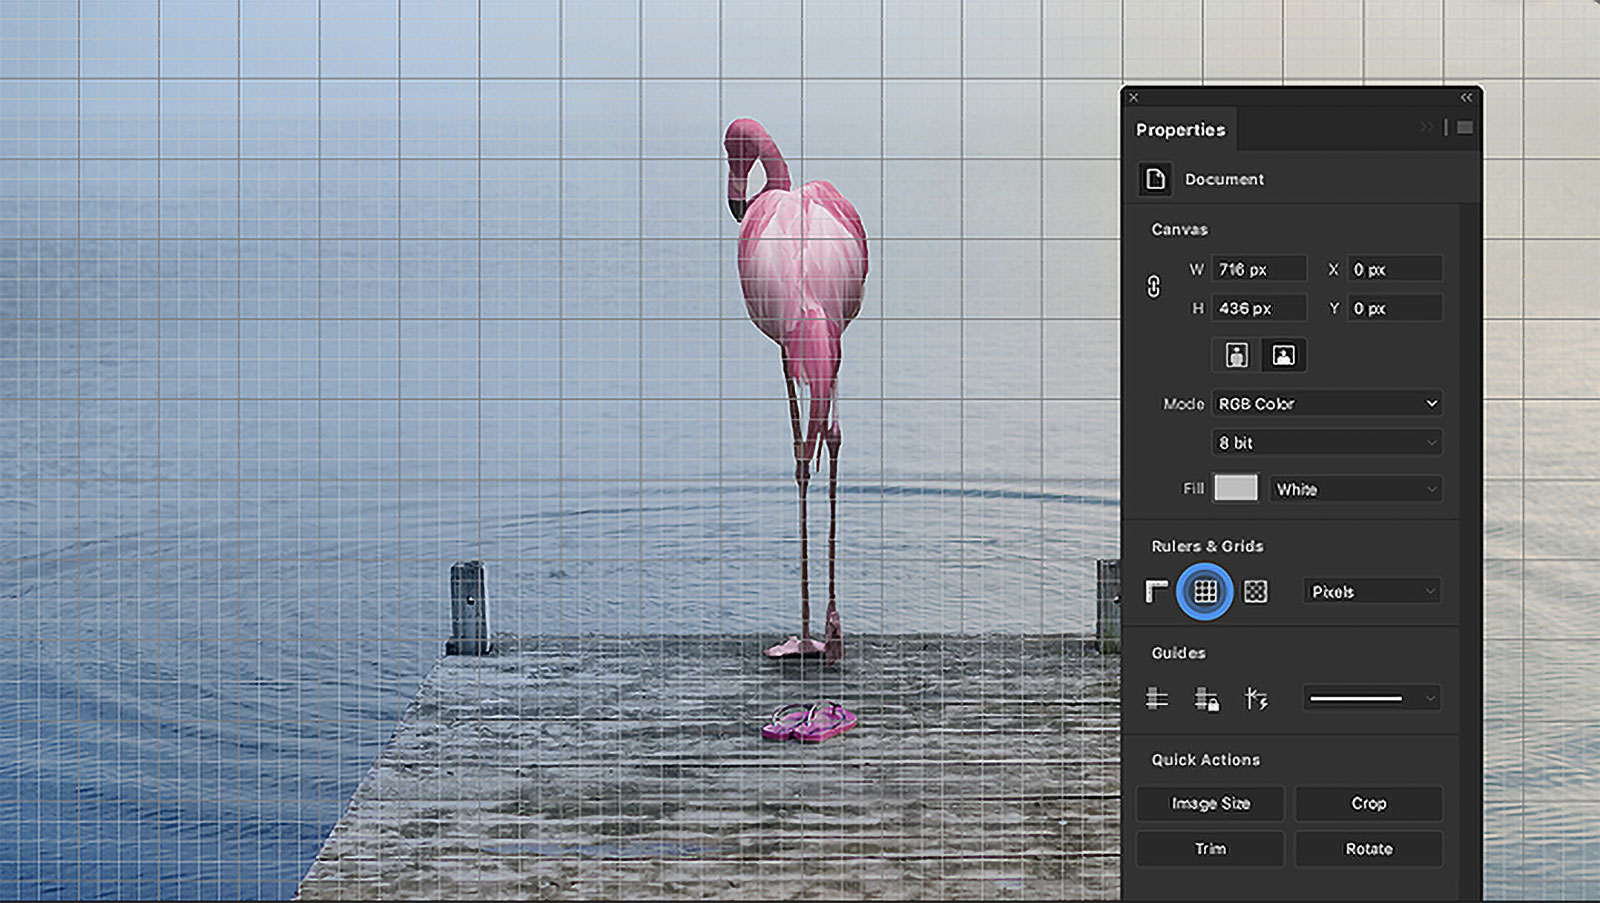Image resolution: width=1600 pixels, height=903 pixels.
Task: Open the Pixels ruler units dropdown
Action: [1371, 592]
